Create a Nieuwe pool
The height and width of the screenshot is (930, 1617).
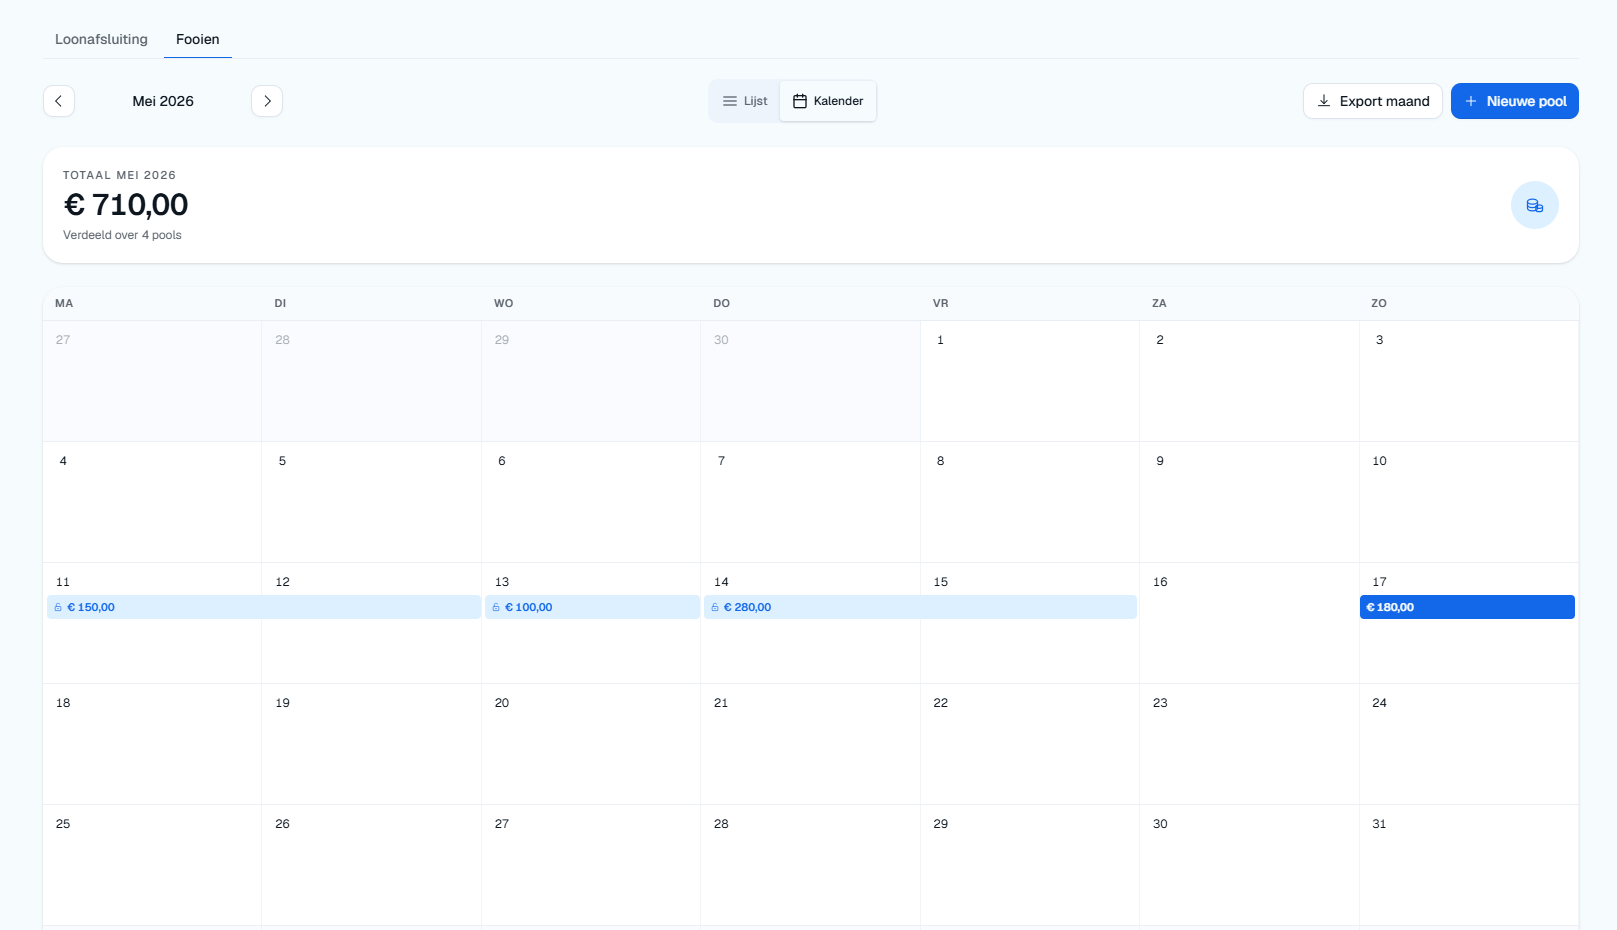point(1515,101)
